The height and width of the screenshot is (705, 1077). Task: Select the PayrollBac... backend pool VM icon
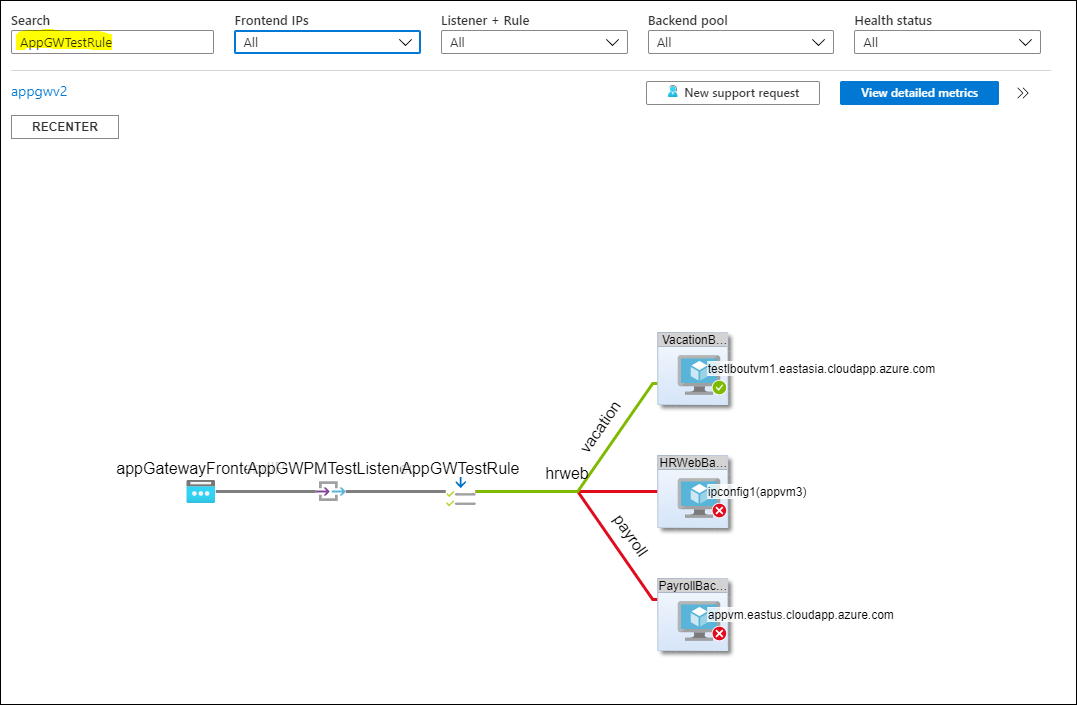tap(699, 620)
